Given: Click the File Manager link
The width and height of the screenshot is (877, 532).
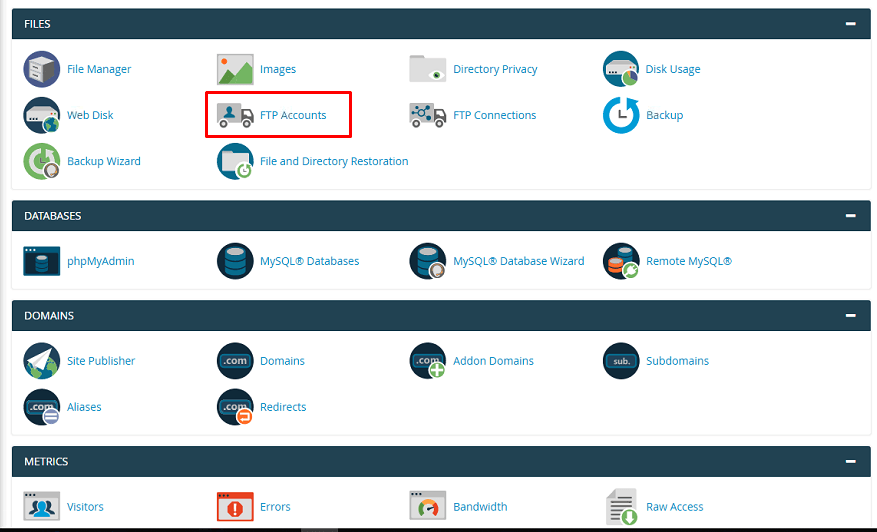Looking at the screenshot, I should pos(99,69).
